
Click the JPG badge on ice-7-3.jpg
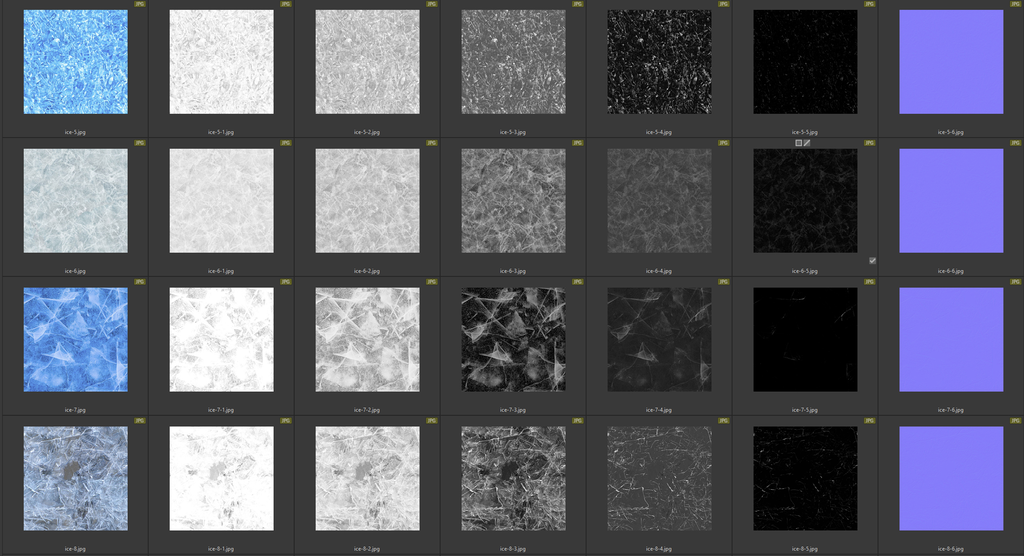[578, 282]
